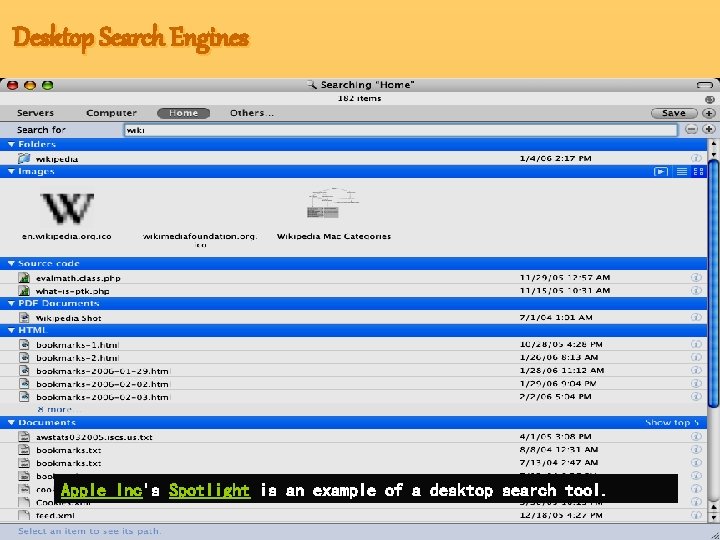Click the plus button next to Save
This screenshot has height=540, width=720.
pyautogui.click(x=709, y=113)
